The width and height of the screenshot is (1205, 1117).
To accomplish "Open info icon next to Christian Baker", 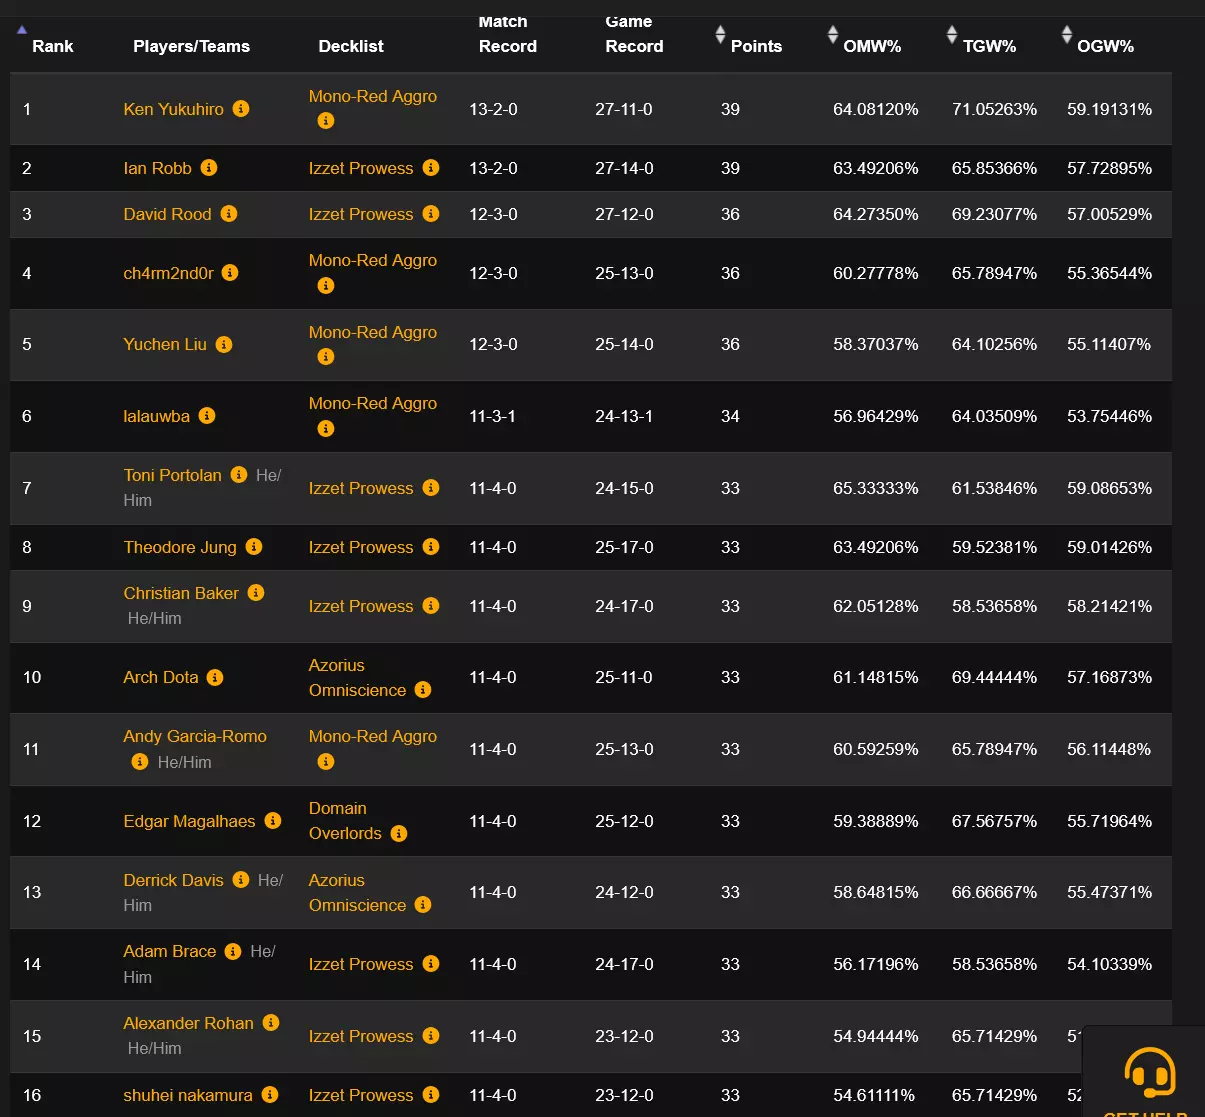I will point(256,592).
